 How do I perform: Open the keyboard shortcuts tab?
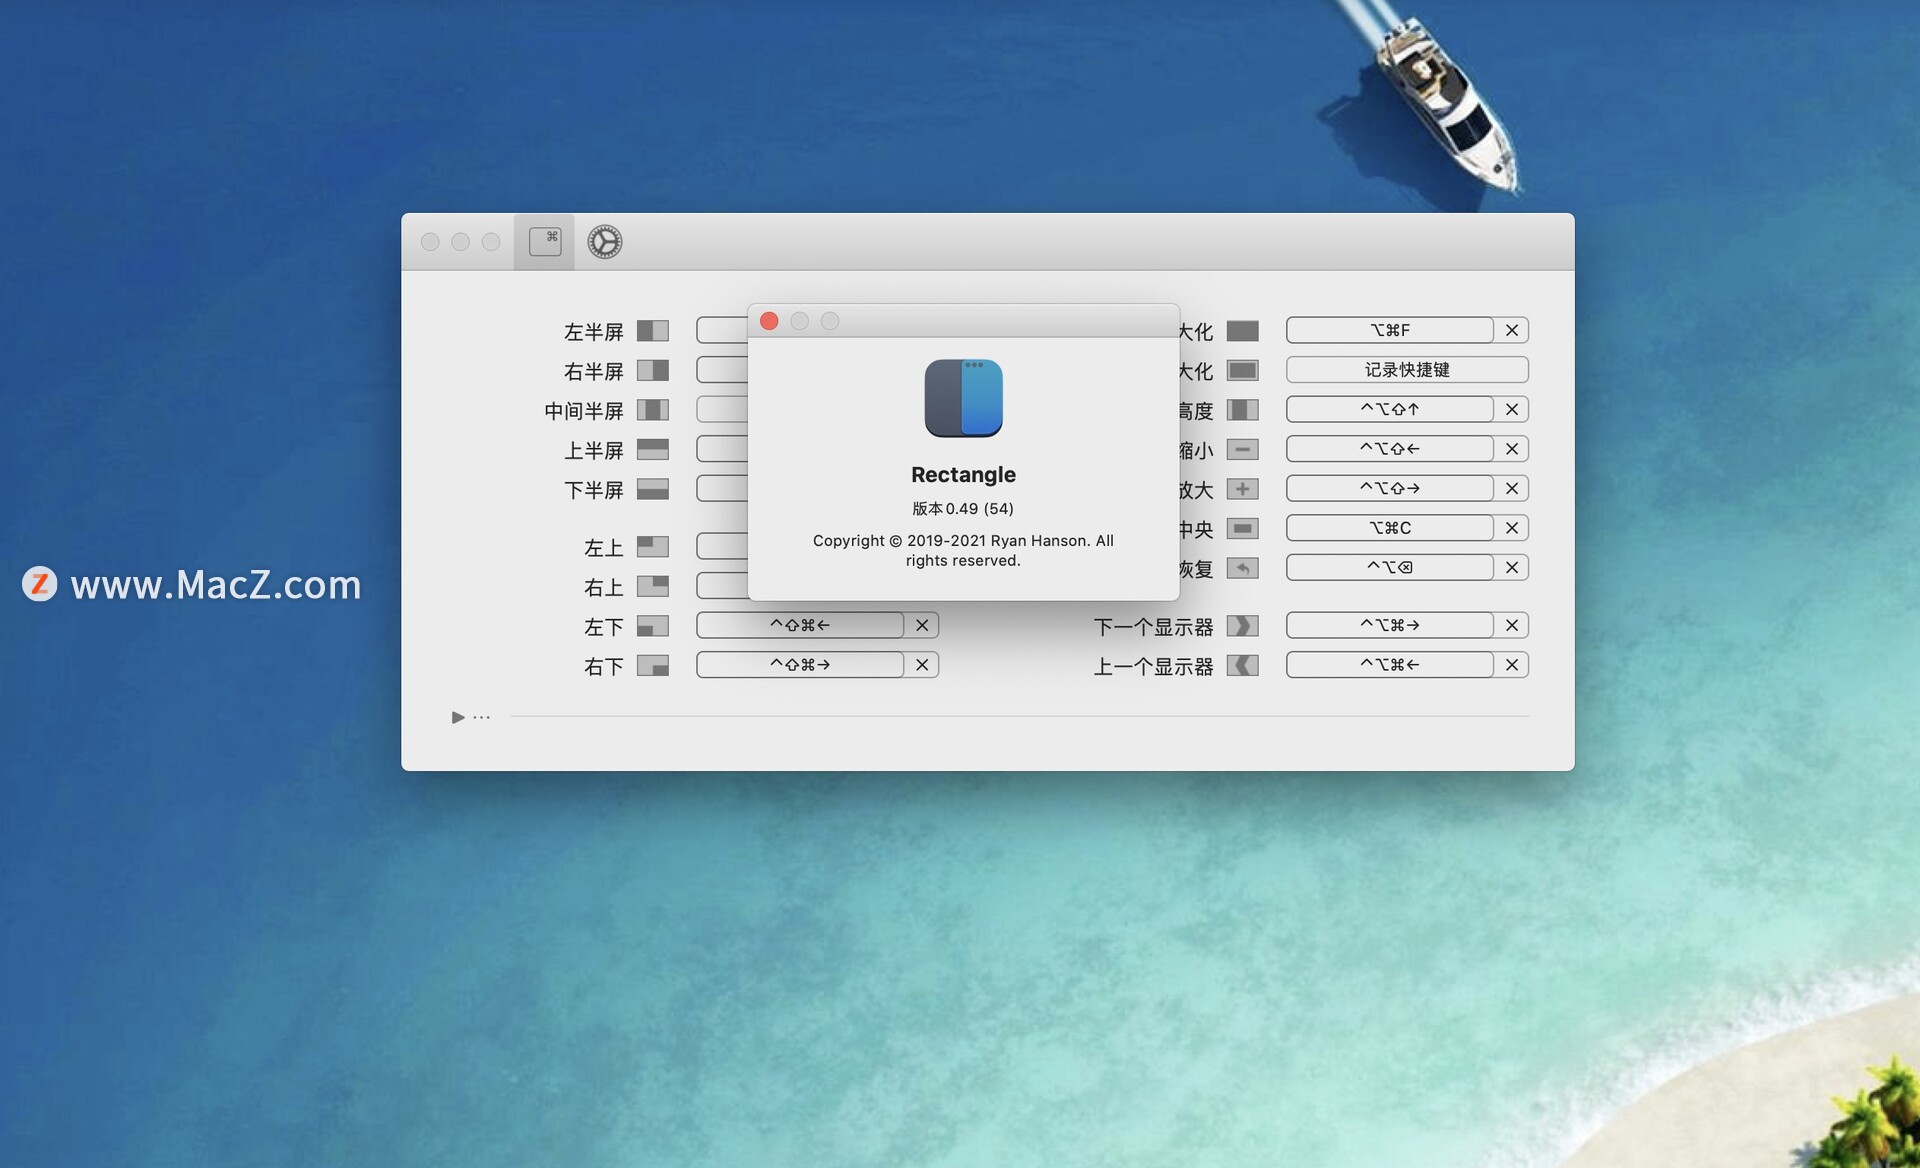click(545, 242)
